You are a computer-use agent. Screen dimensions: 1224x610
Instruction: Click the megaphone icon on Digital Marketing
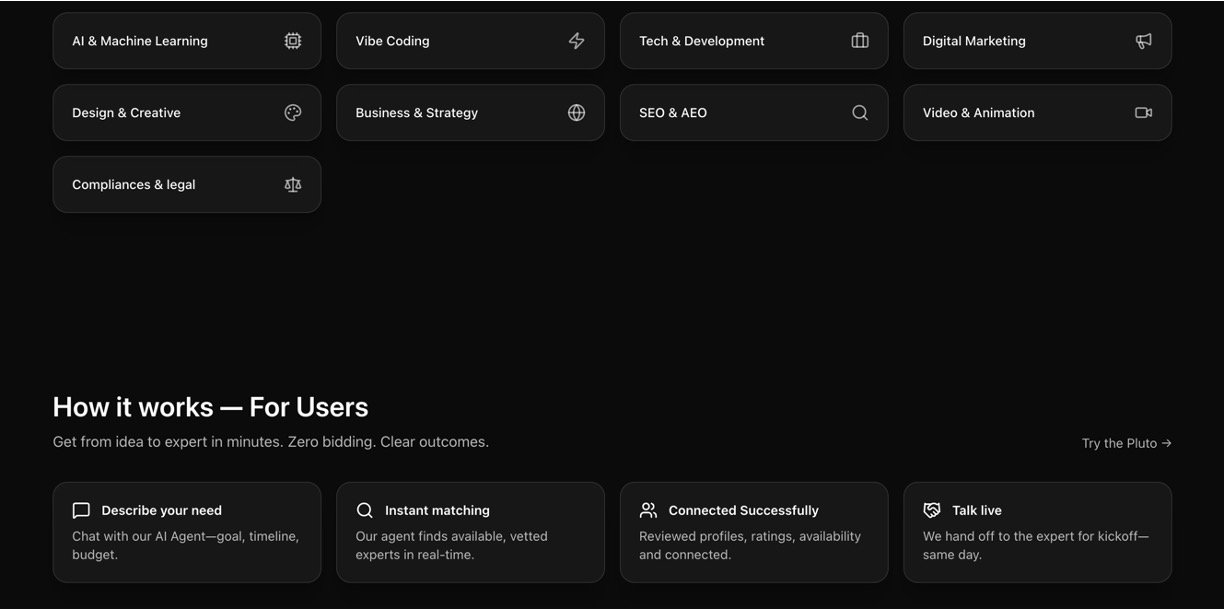(x=1144, y=41)
